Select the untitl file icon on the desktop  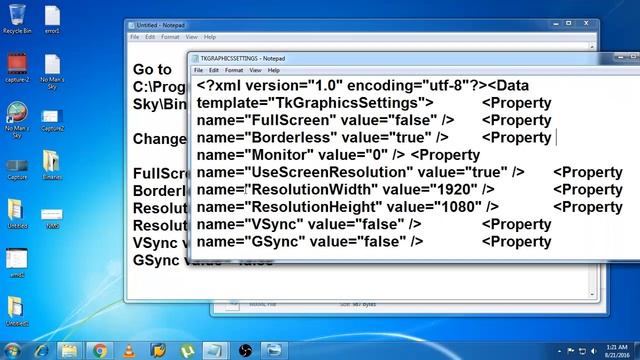(x=17, y=263)
